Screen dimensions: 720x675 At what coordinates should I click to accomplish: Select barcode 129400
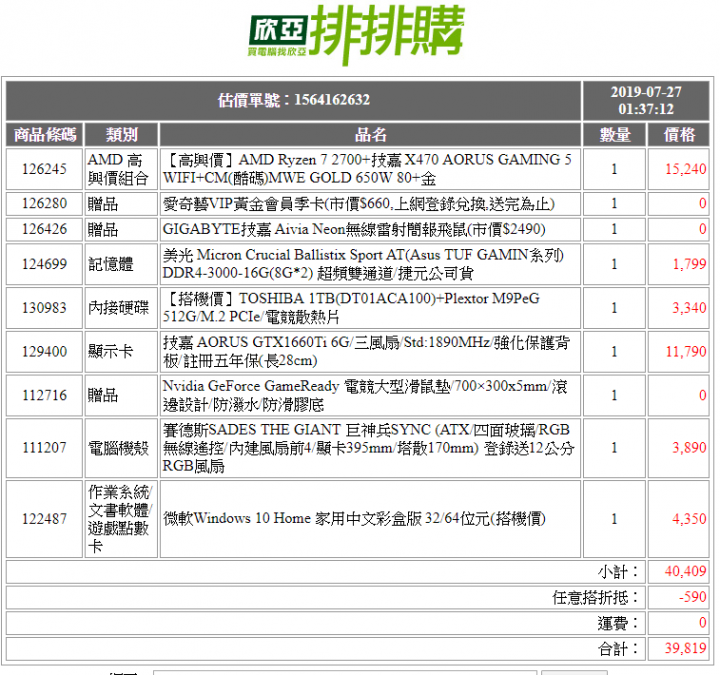coord(45,352)
